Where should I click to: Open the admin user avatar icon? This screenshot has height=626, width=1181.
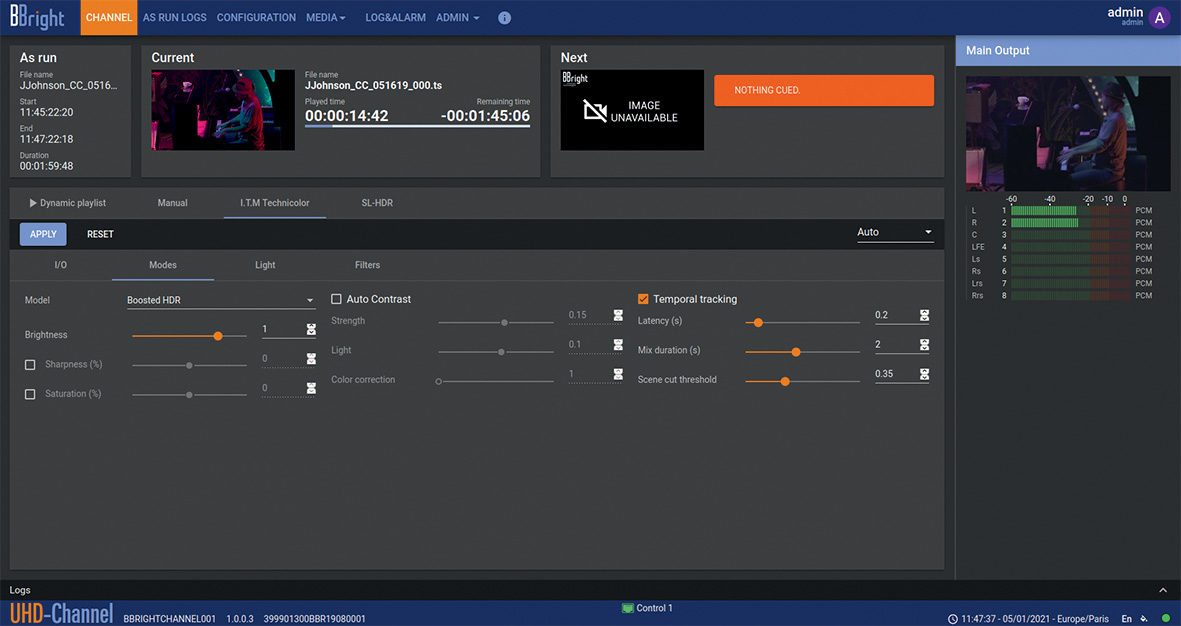1159,18
